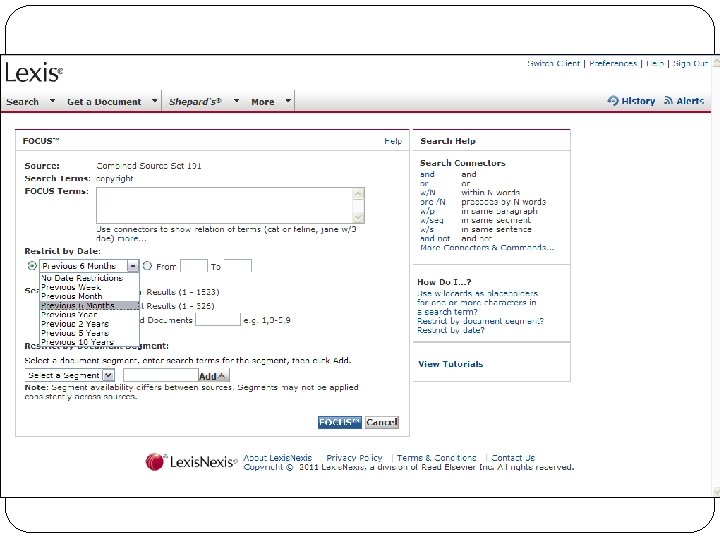Select the From/To date range radio button

147,265
